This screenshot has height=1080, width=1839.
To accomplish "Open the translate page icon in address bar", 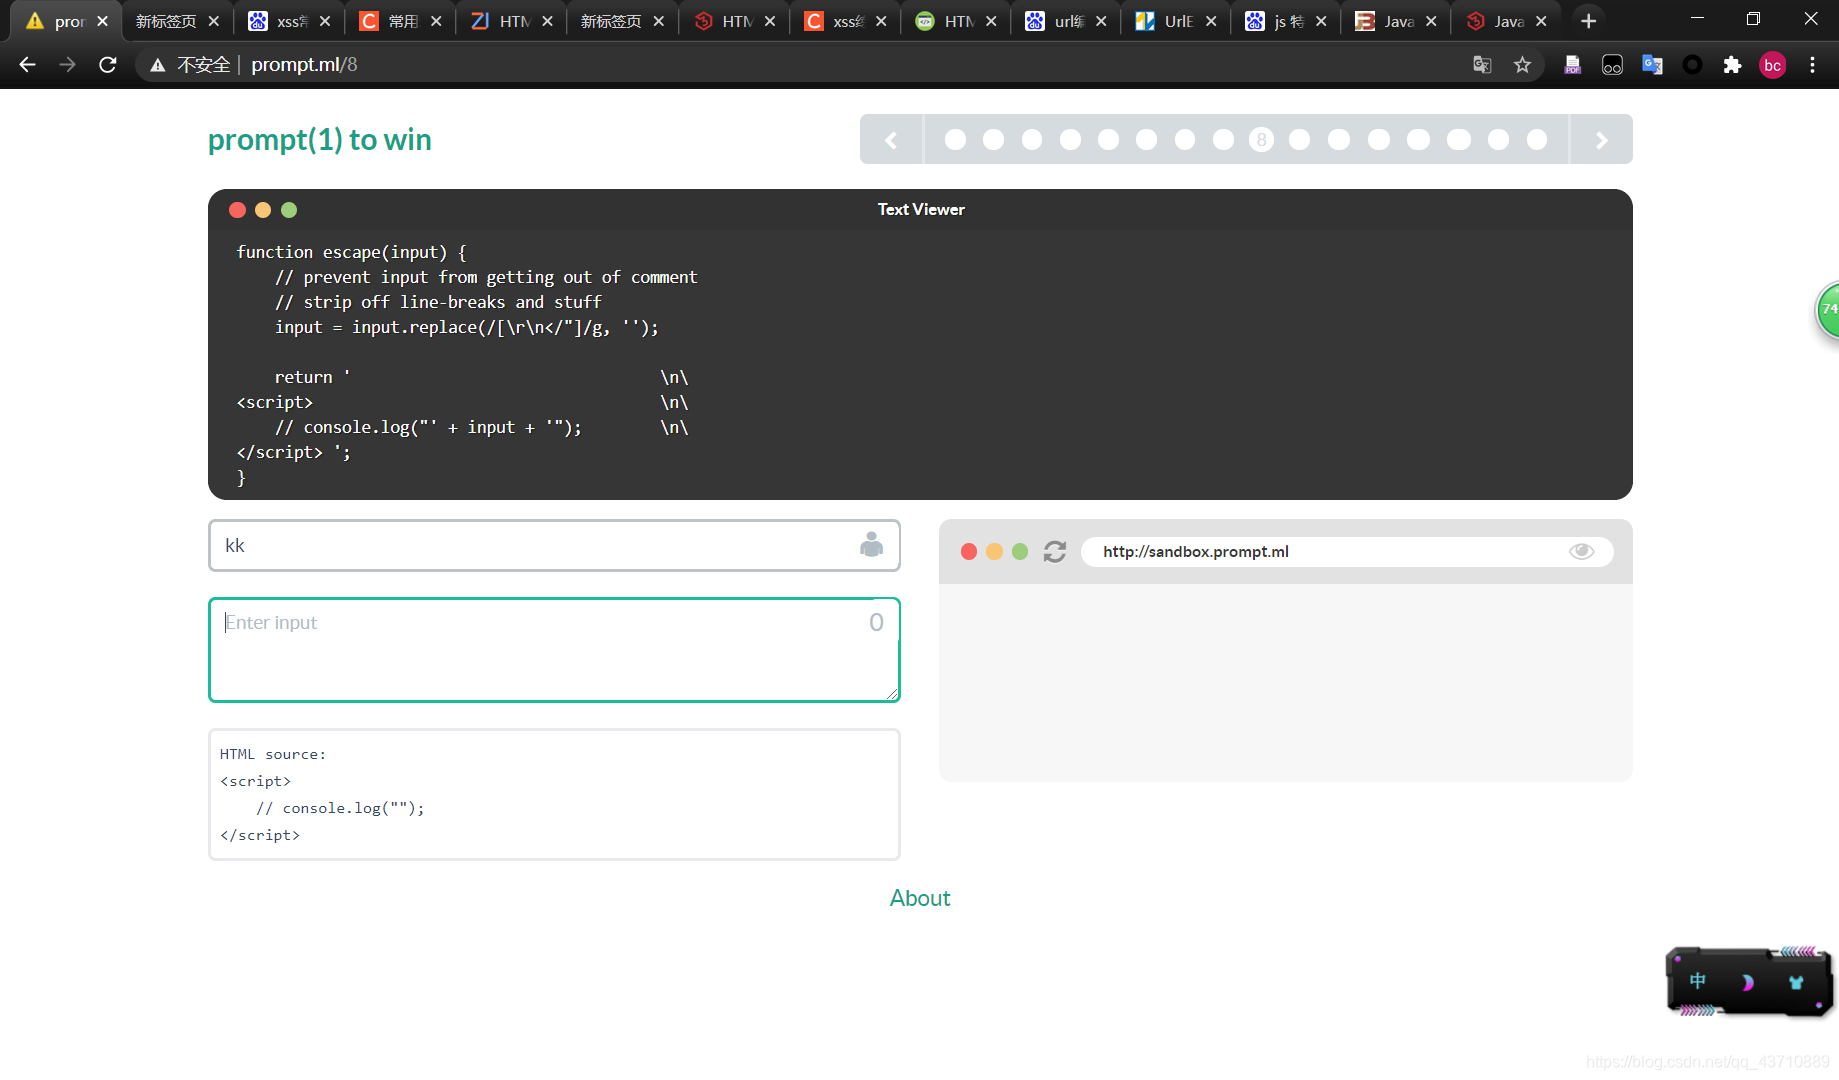I will 1482,65.
